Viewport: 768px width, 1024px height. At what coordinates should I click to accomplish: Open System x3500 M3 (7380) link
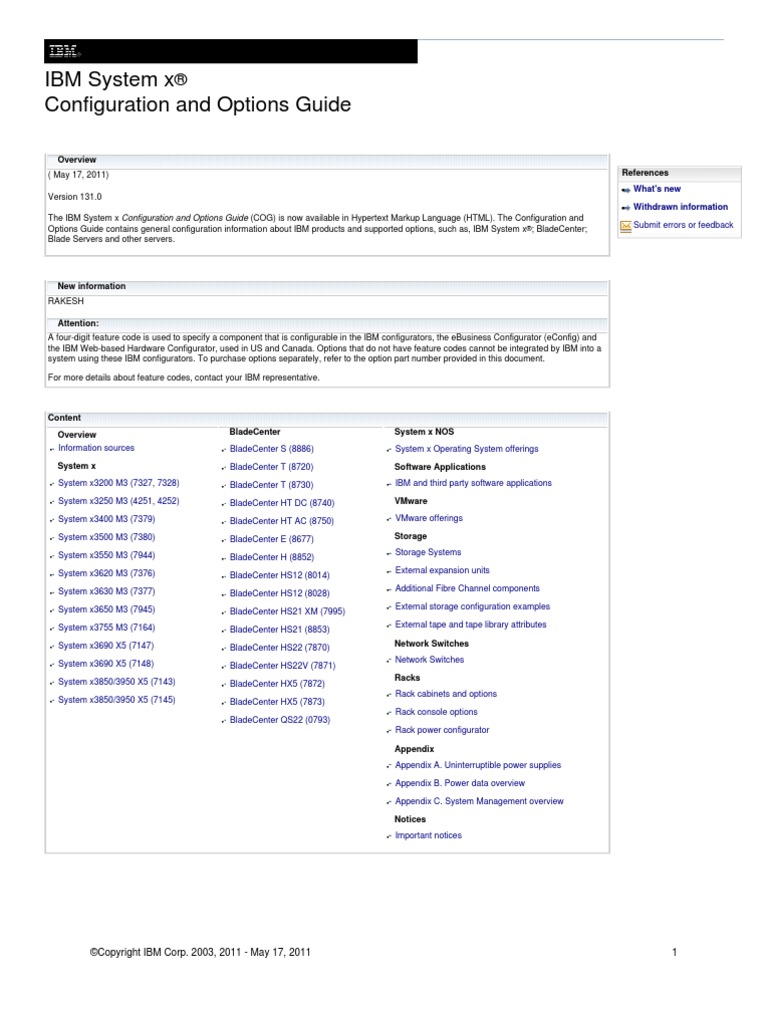(x=106, y=537)
